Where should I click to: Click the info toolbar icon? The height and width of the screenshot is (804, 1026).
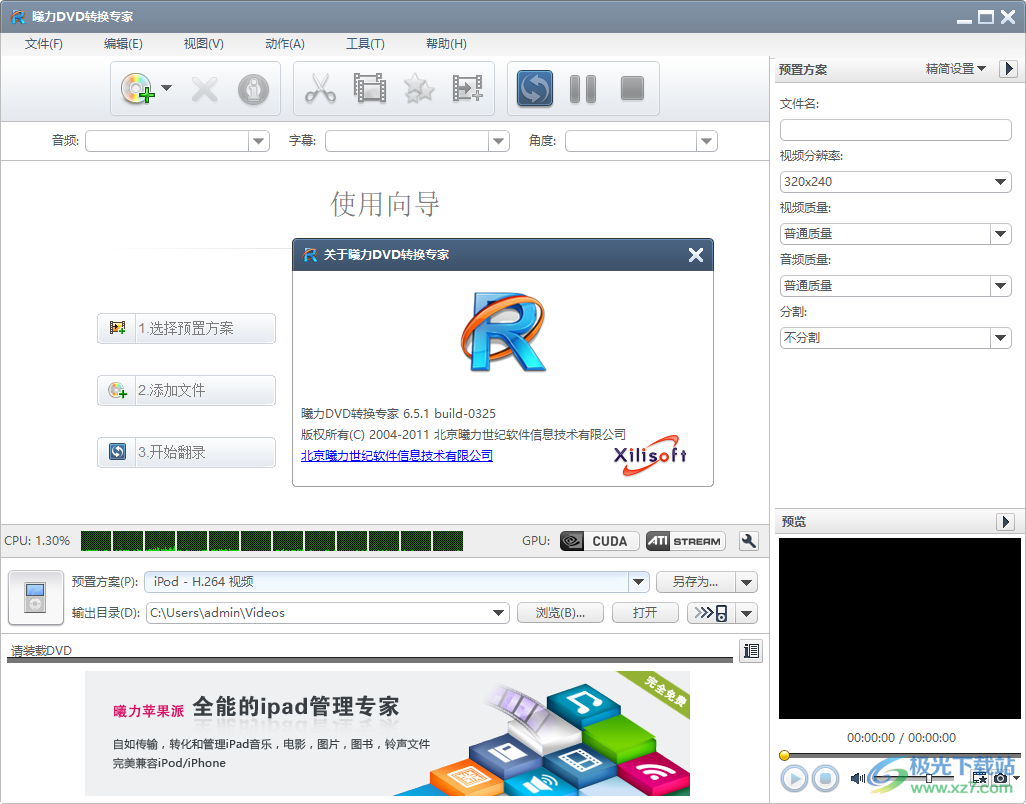click(x=253, y=89)
